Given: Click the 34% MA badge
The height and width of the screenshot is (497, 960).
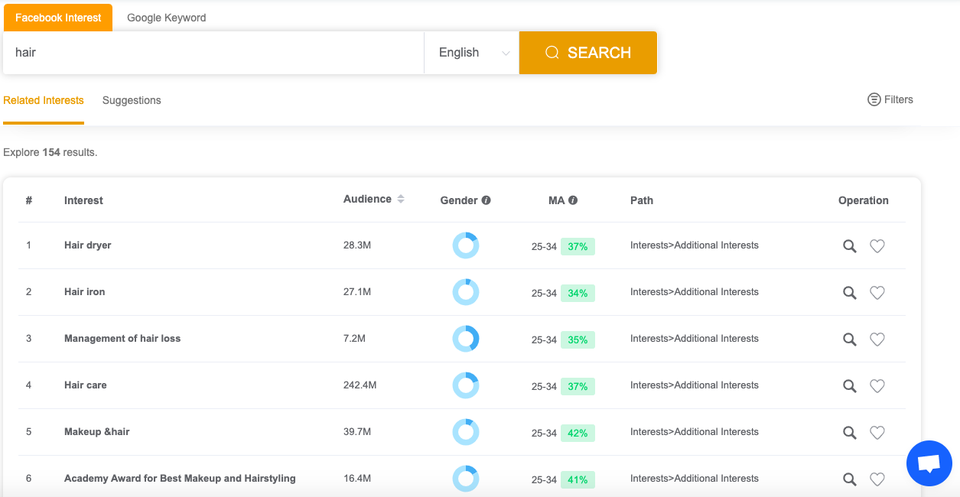Looking at the screenshot, I should click(x=577, y=293).
